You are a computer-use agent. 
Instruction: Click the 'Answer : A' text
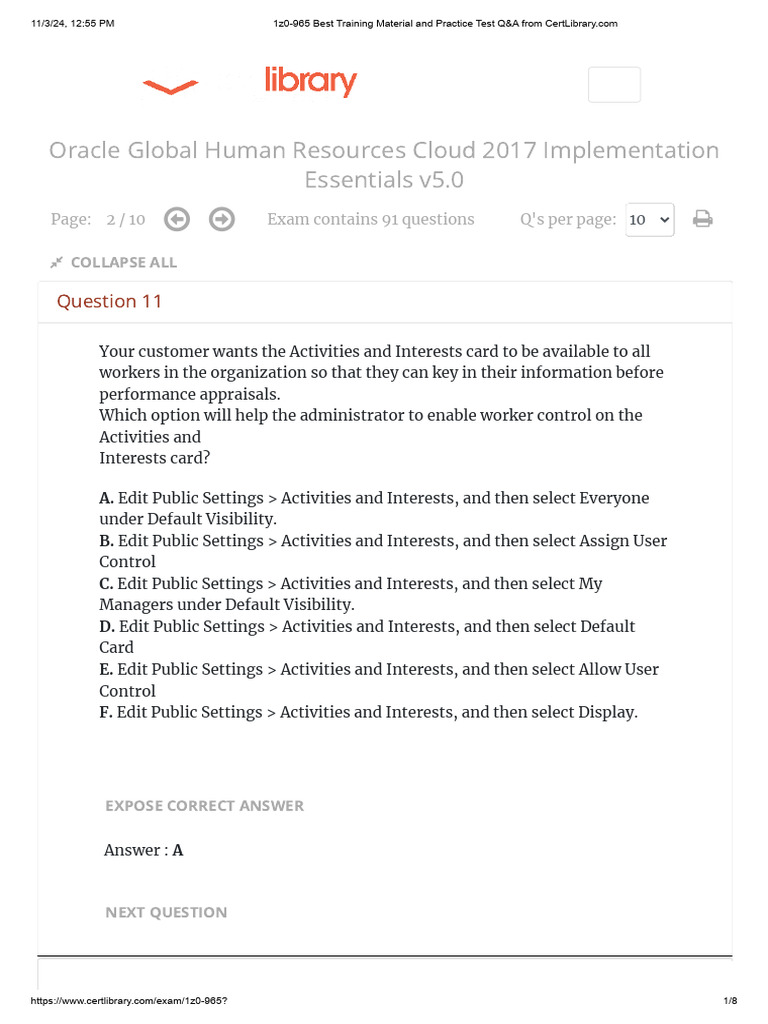144,850
